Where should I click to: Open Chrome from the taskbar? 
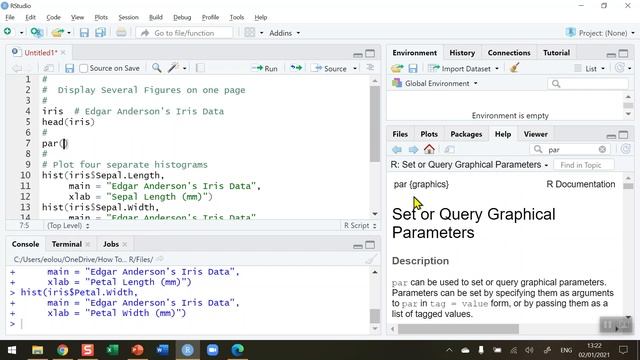click(62, 350)
